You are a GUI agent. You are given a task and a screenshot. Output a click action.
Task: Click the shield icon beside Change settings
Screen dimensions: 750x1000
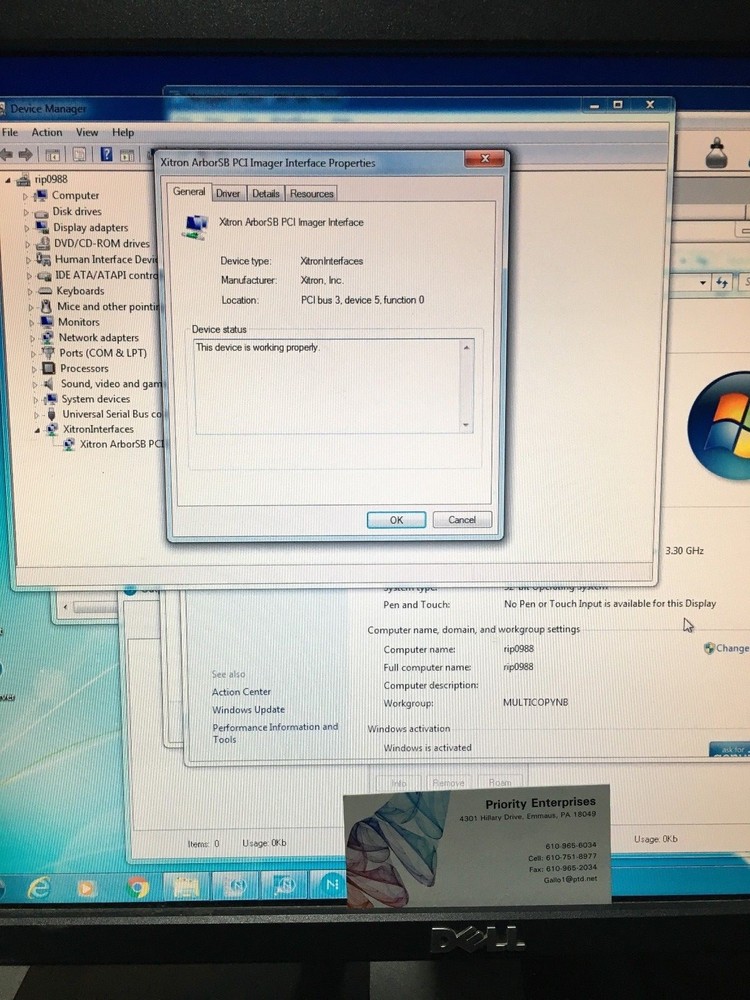tap(709, 649)
